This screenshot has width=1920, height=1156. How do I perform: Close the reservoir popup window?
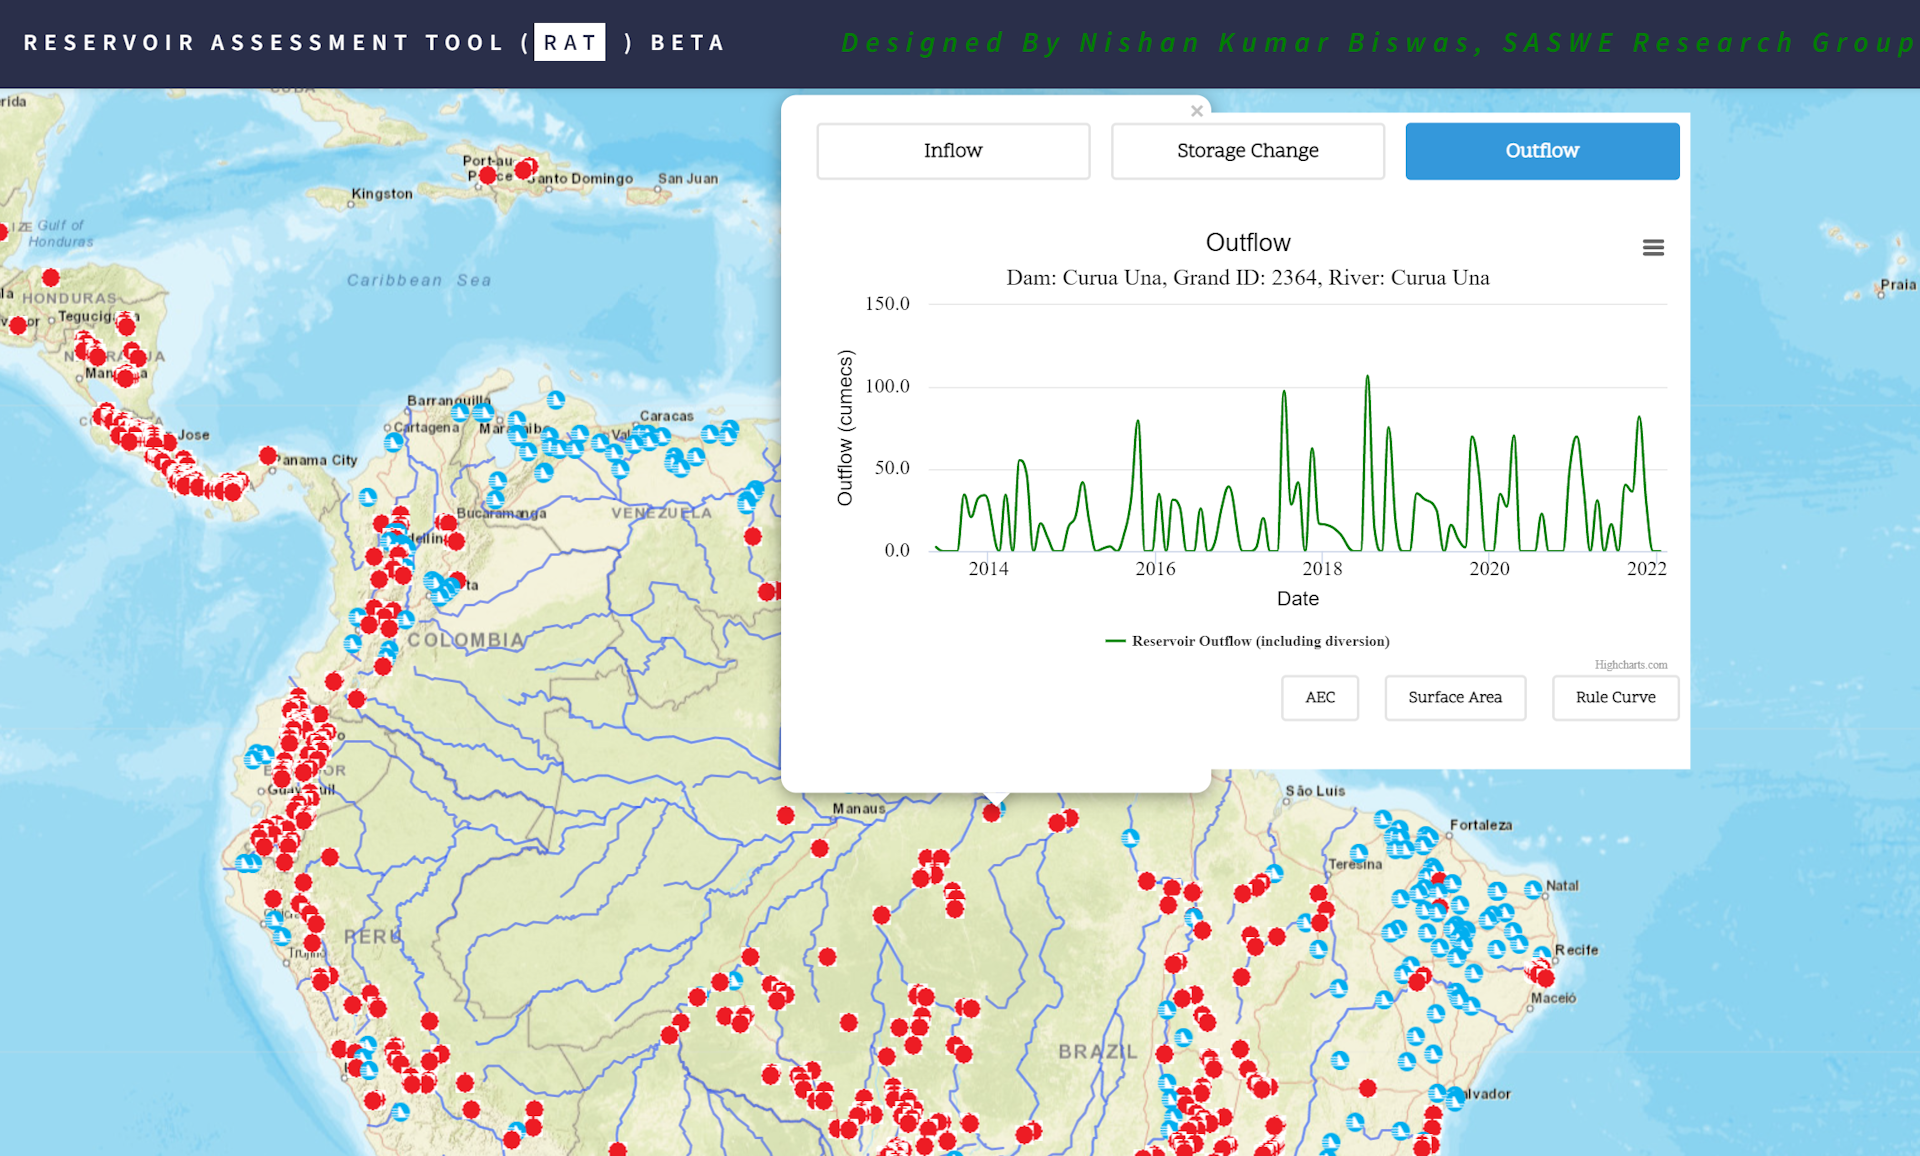point(1196,111)
